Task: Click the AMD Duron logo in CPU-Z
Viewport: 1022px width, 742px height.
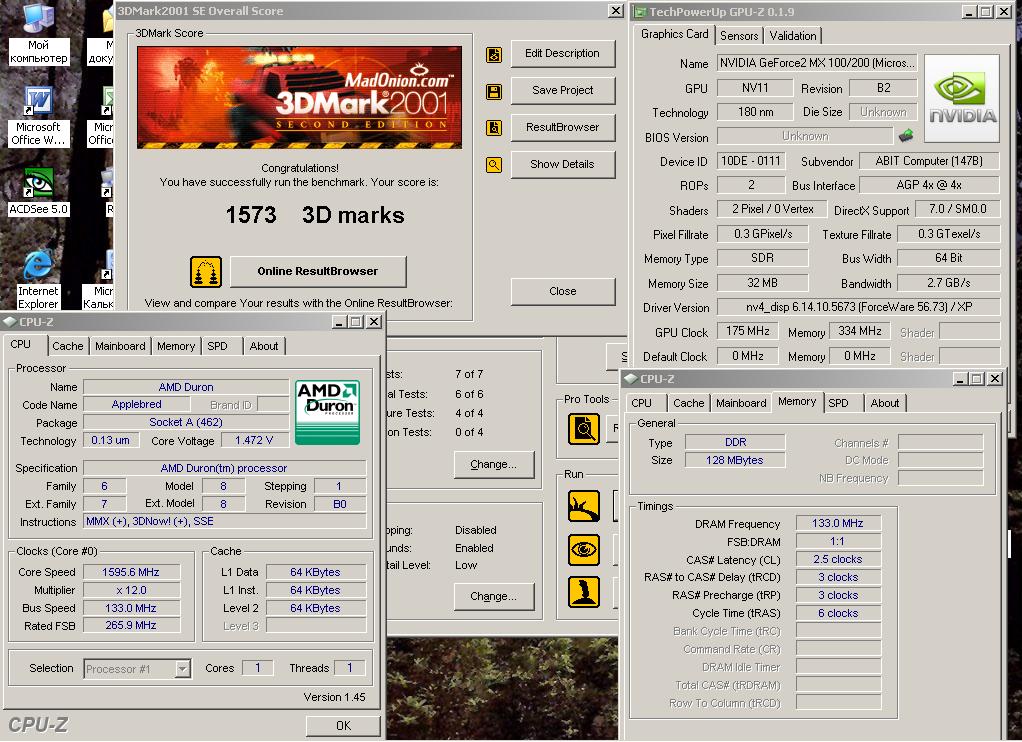Action: 327,412
